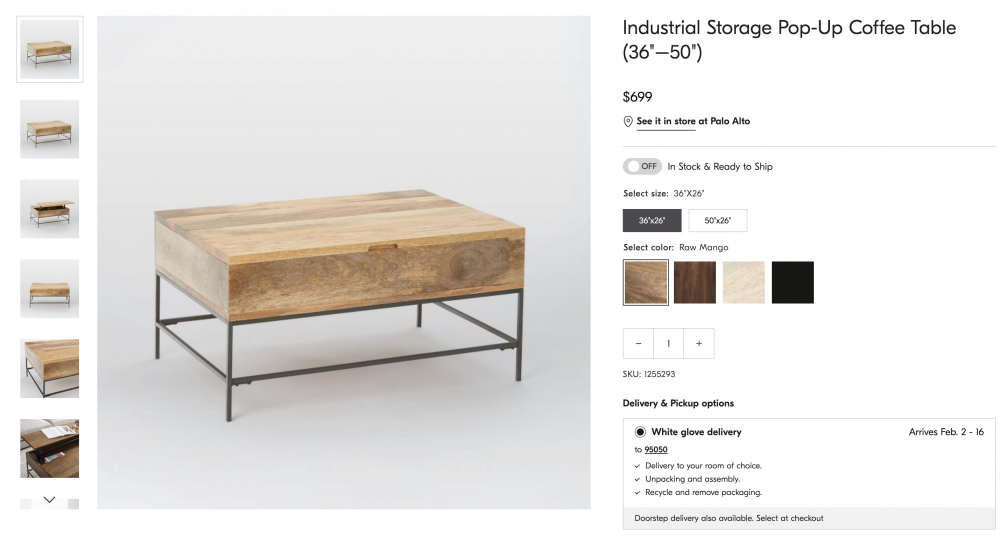The width and height of the screenshot is (1000, 537).
Task: Increase quantity with the plus button
Action: (x=699, y=343)
